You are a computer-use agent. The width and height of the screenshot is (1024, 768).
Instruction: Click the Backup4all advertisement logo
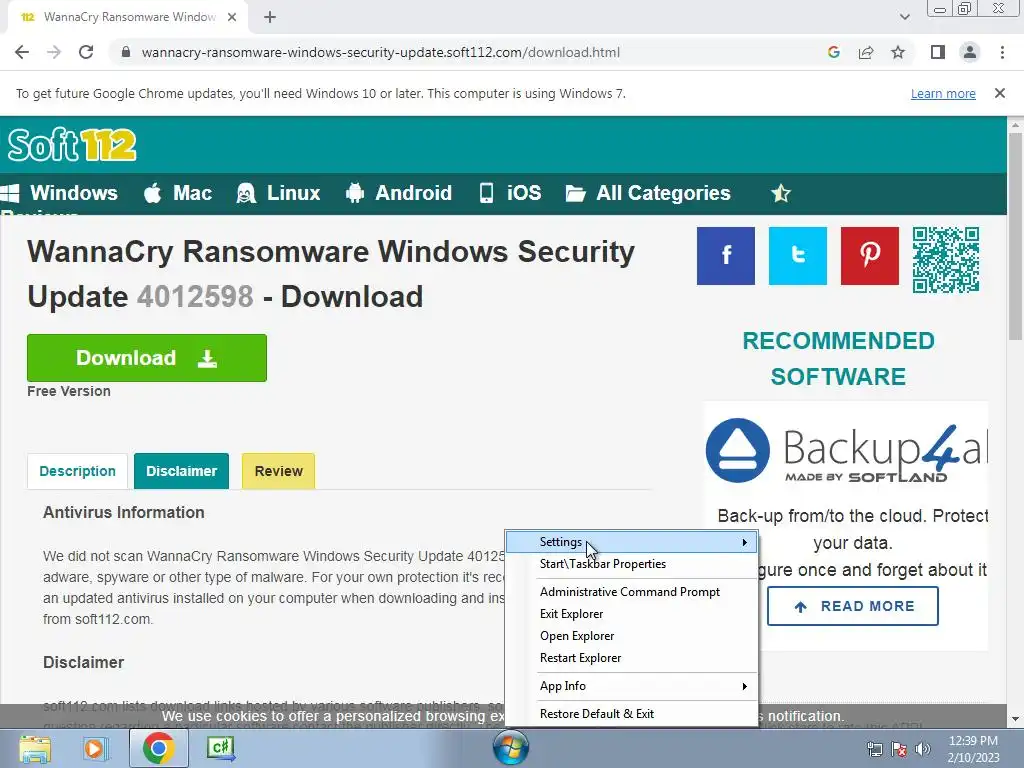[846, 451]
